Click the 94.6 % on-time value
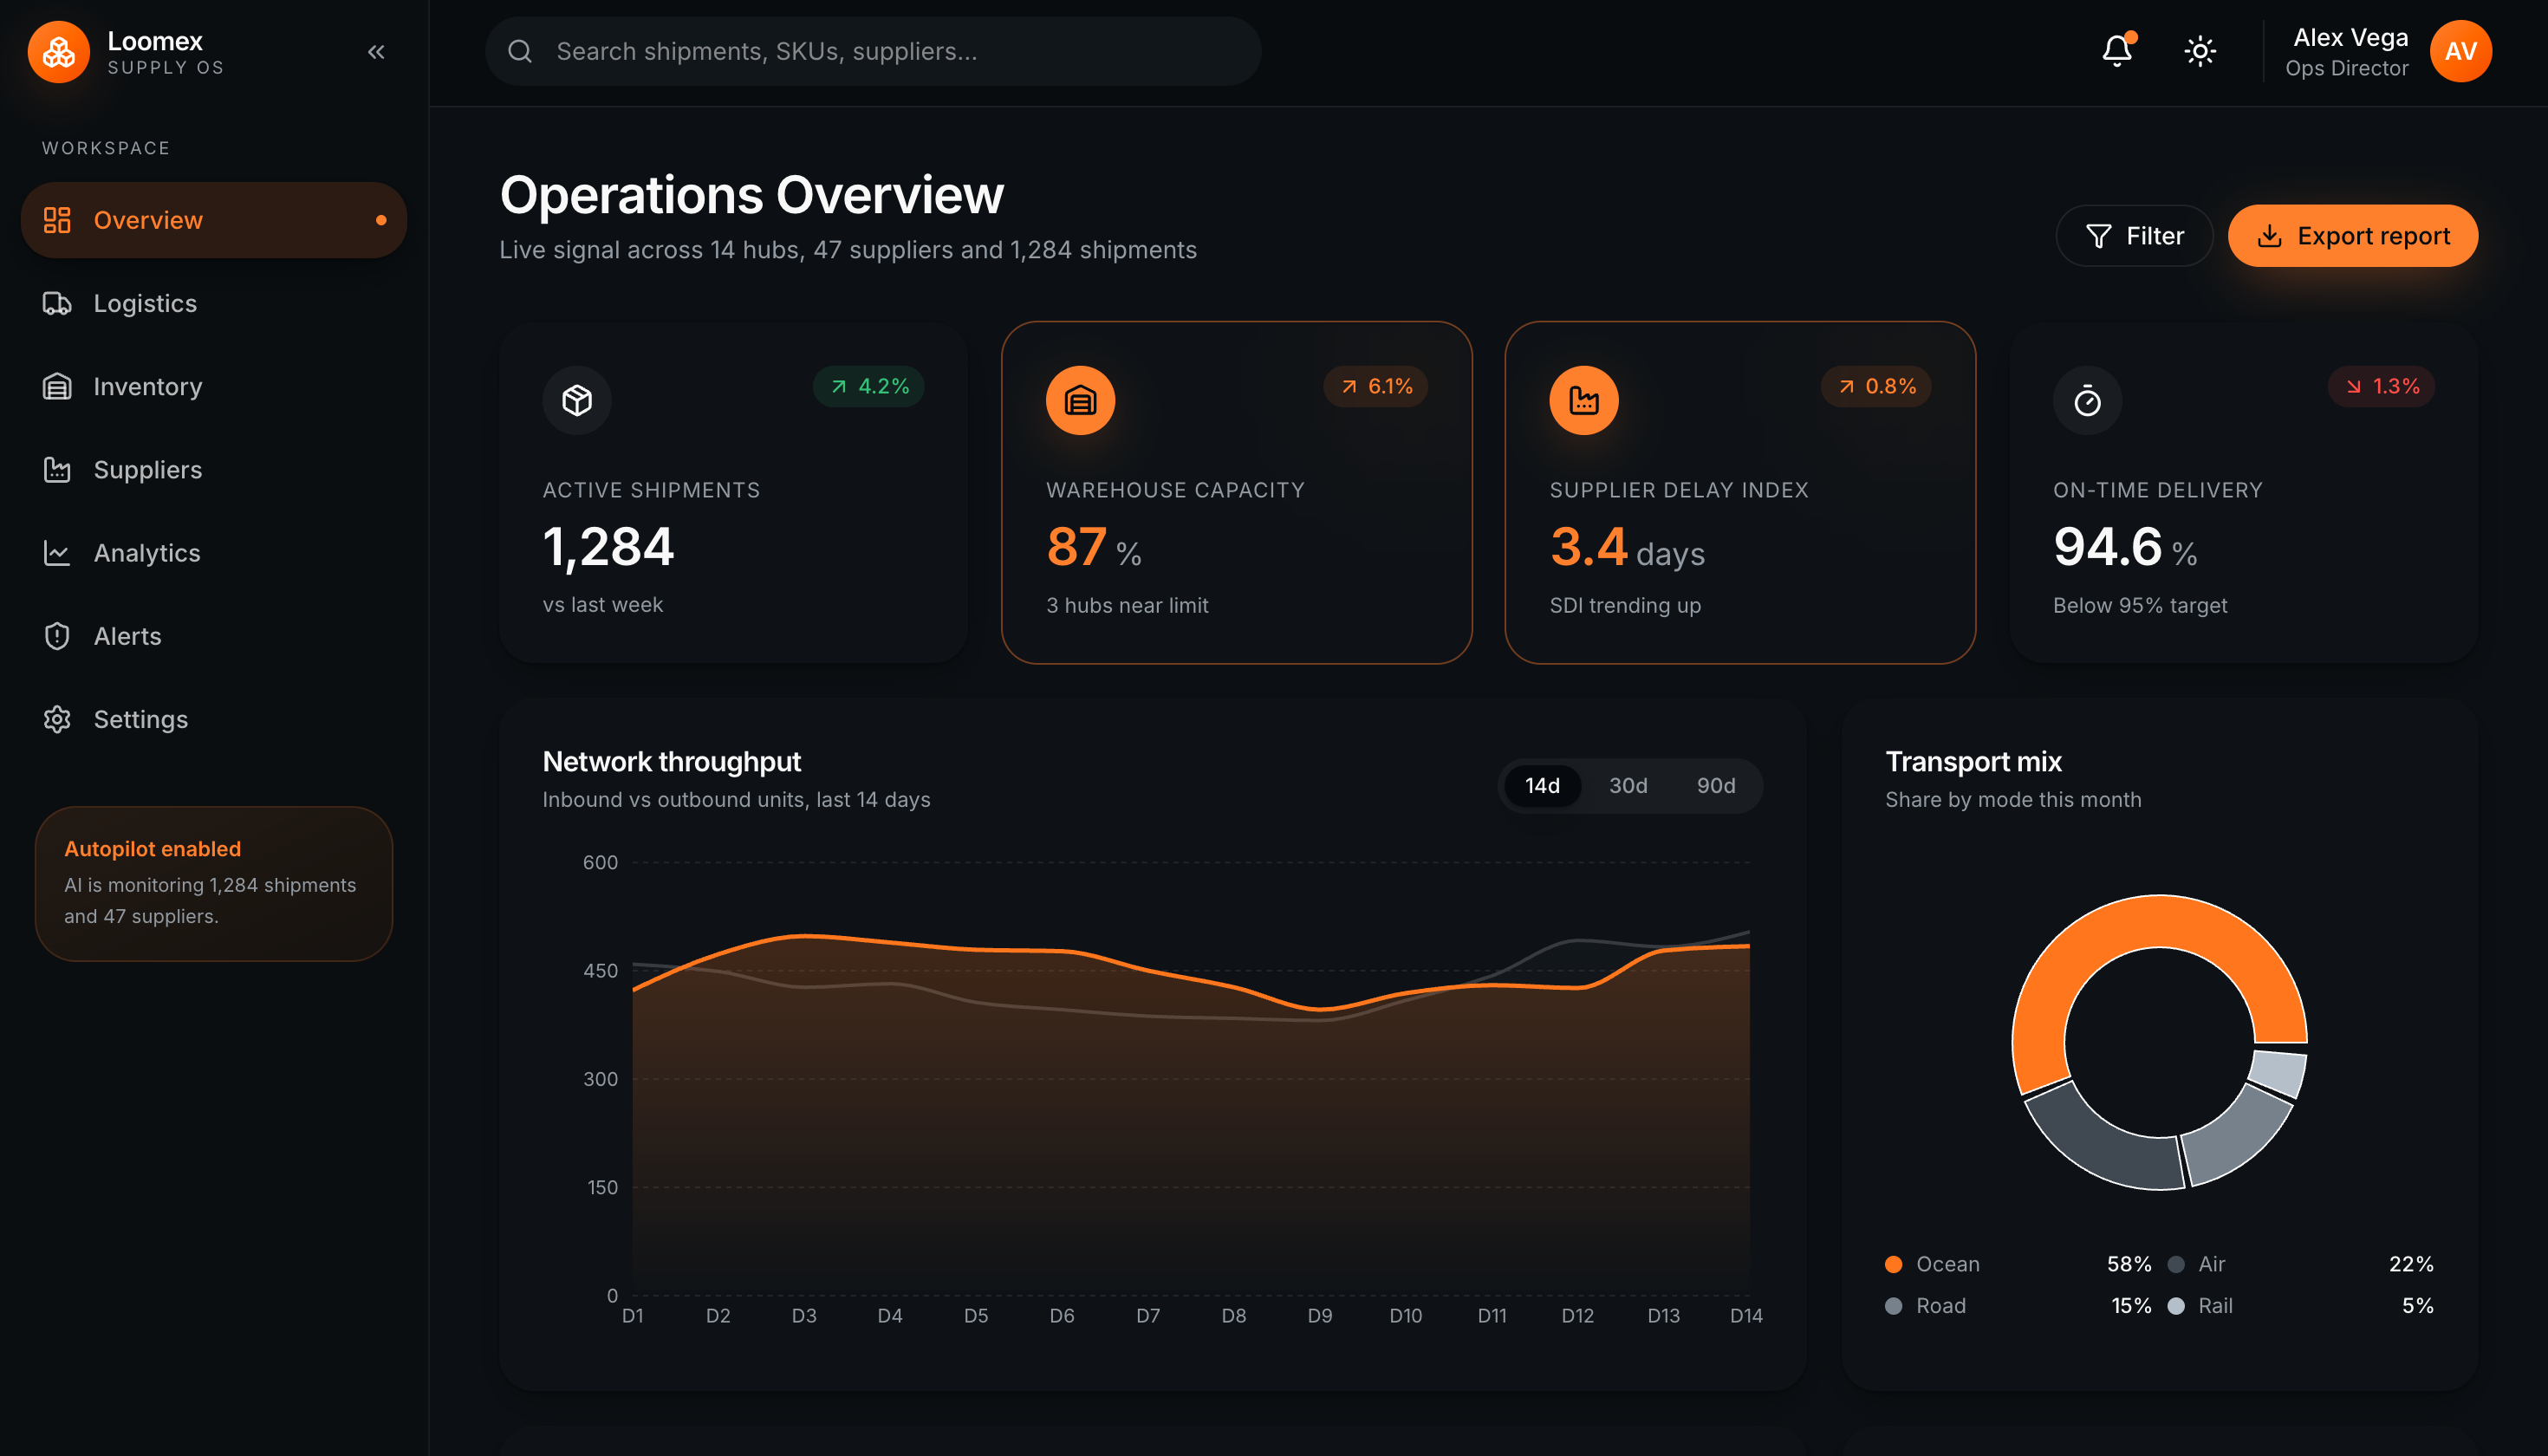 pos(2125,547)
